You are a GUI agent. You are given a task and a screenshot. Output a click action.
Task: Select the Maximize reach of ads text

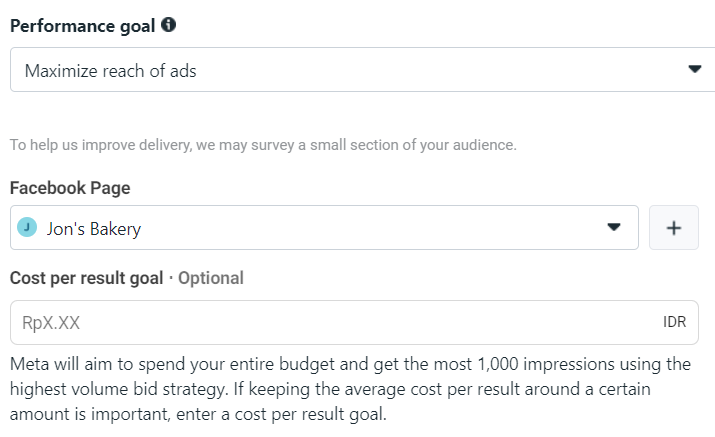[x=111, y=70]
